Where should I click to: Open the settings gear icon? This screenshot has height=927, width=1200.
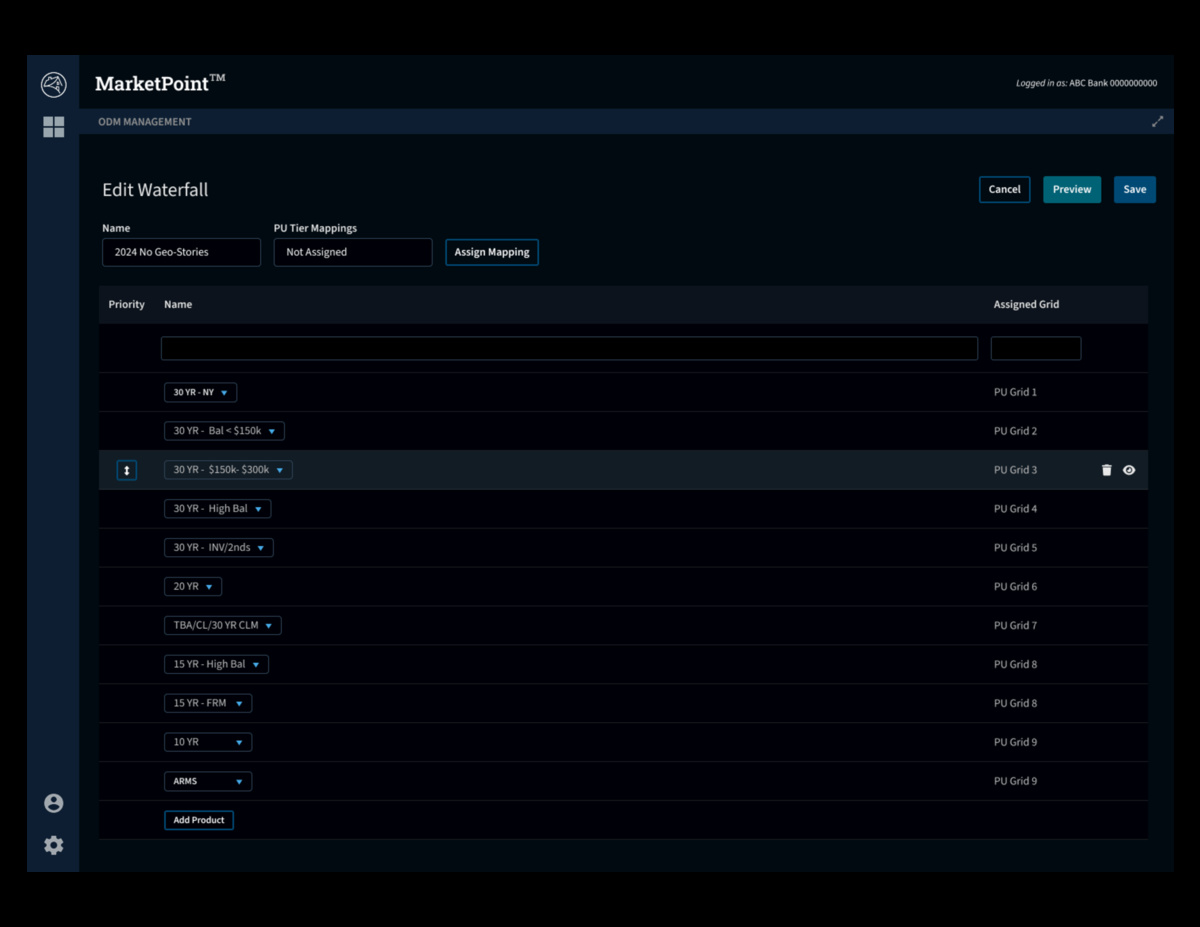(53, 846)
